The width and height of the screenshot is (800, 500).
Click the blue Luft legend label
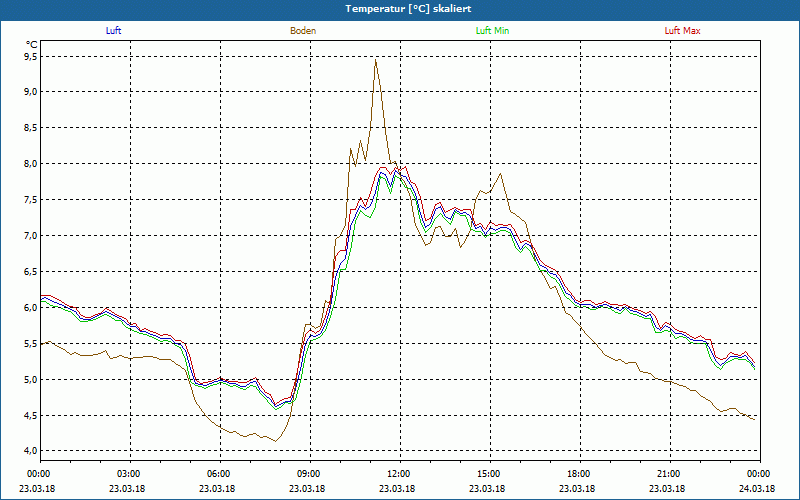point(113,31)
